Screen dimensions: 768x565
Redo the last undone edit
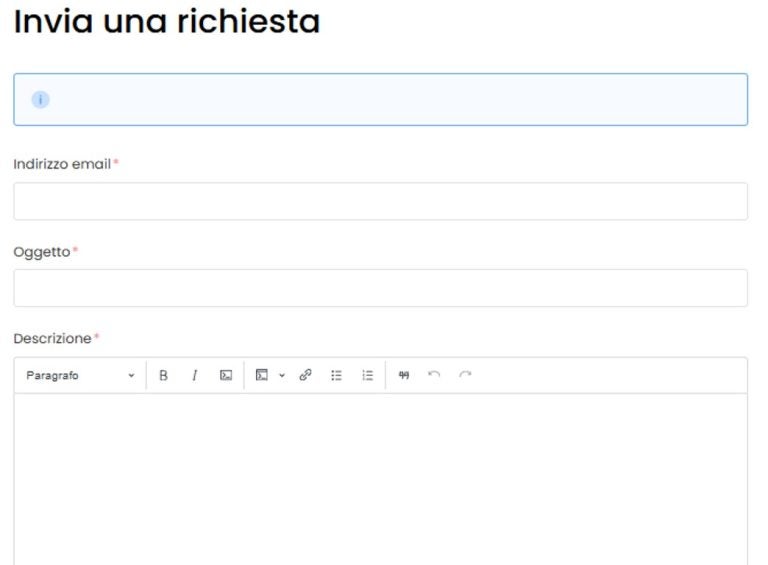(465, 375)
